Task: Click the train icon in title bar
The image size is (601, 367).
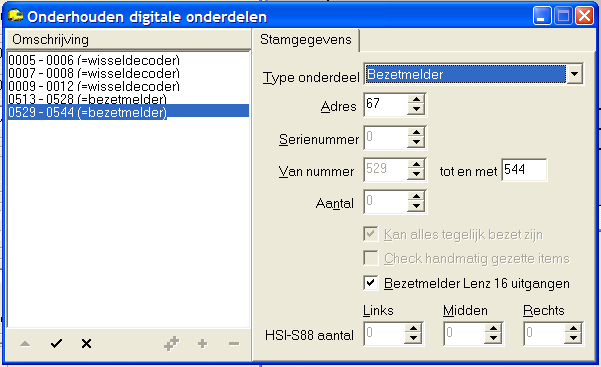Action: [15, 16]
